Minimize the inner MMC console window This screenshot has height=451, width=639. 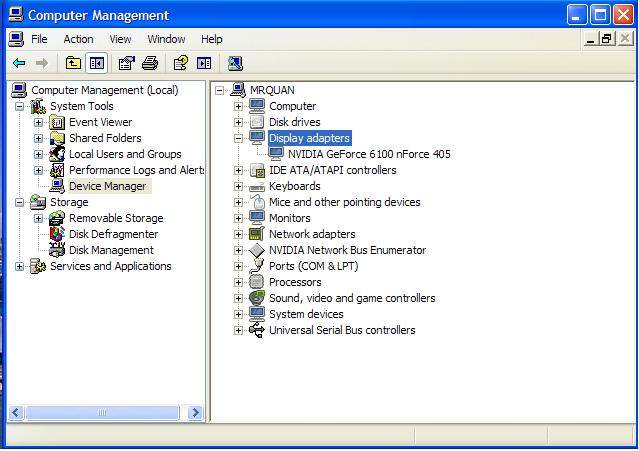click(591, 39)
